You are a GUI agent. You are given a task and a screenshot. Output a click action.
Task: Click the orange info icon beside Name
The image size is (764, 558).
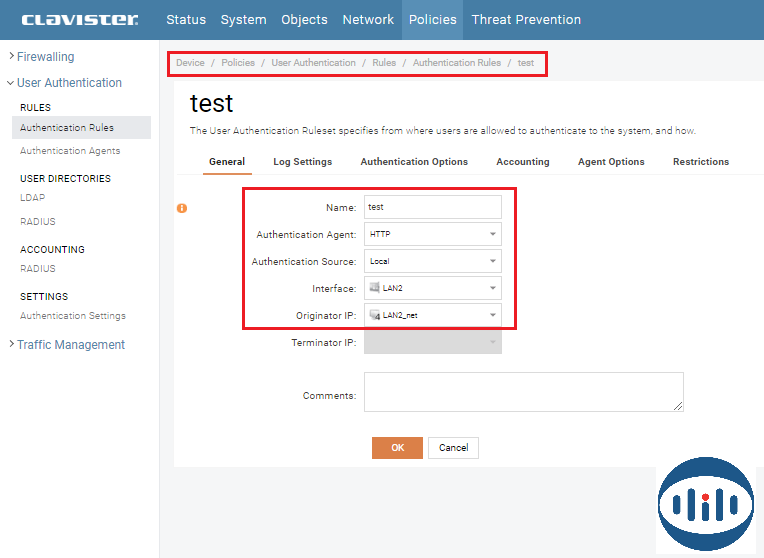click(182, 208)
